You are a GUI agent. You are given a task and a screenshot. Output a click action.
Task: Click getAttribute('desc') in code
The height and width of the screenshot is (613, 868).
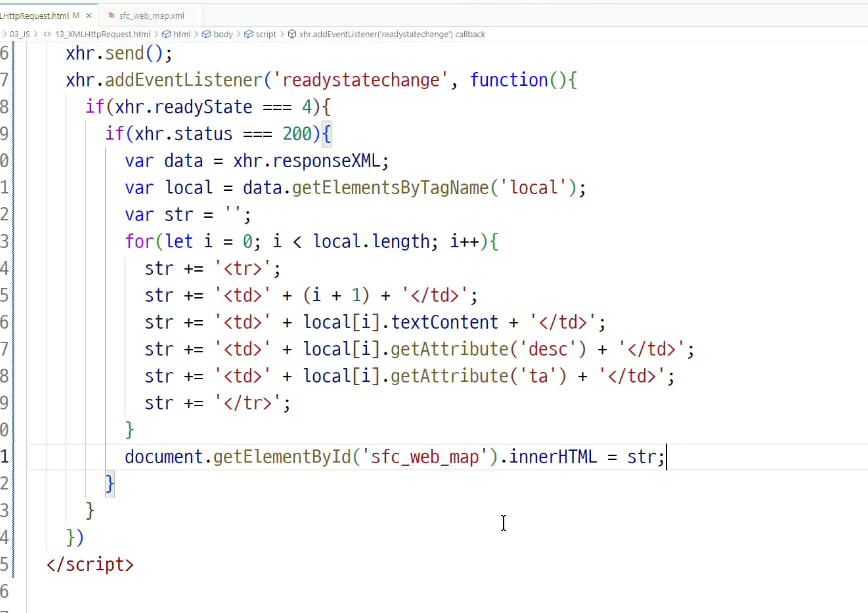(488, 349)
